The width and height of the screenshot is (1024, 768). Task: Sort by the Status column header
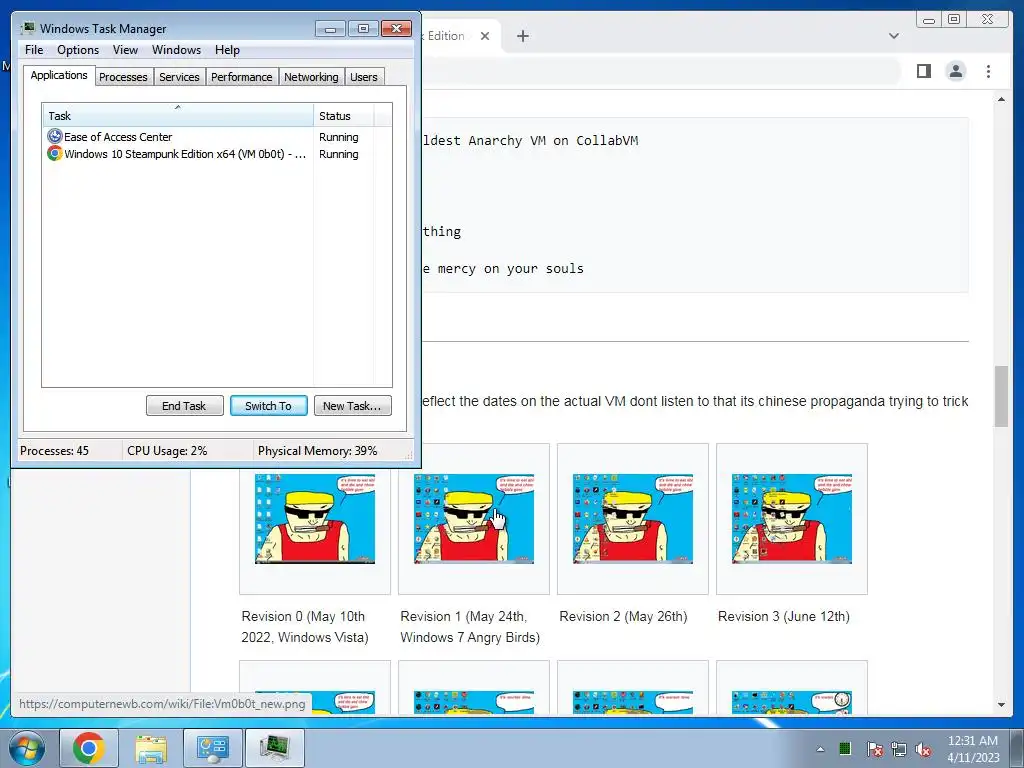[344, 116]
